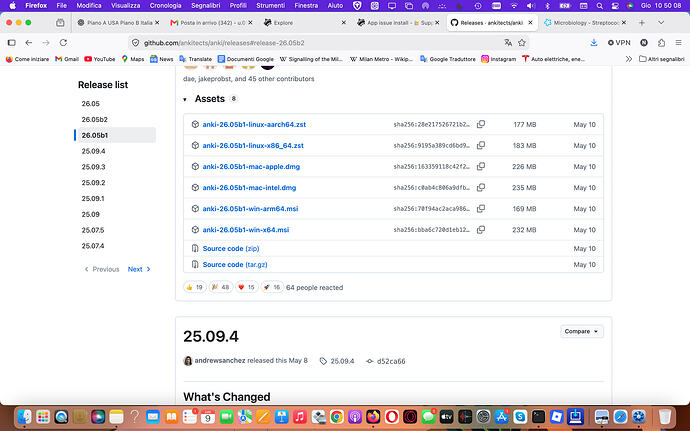Copy sha256 of anki-26.05b1-linux-aarch64.zst
The image size is (690, 431).
tap(481, 124)
